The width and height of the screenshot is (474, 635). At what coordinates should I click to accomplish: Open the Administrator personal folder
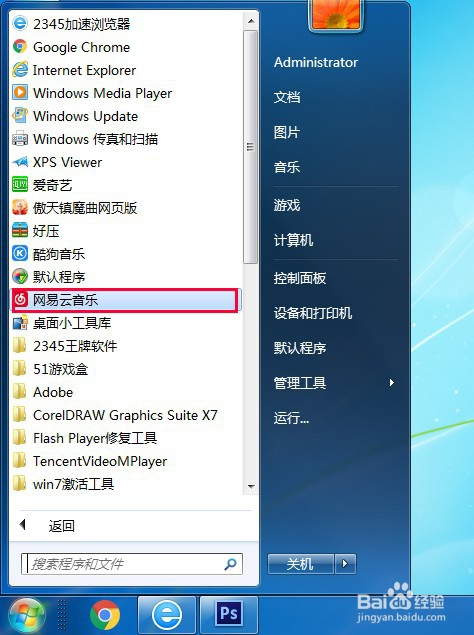(316, 62)
